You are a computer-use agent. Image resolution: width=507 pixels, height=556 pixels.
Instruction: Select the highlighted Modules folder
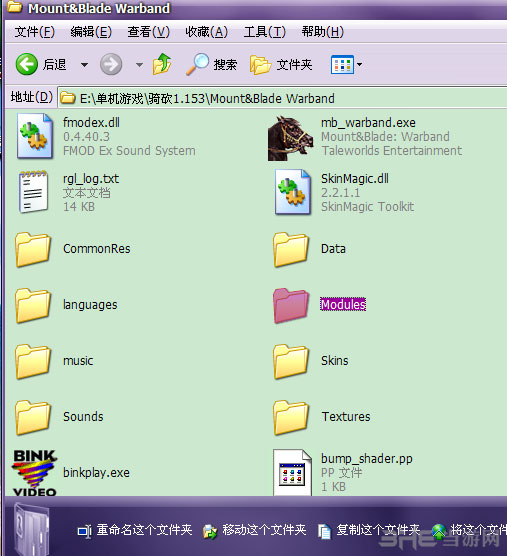tap(319, 305)
